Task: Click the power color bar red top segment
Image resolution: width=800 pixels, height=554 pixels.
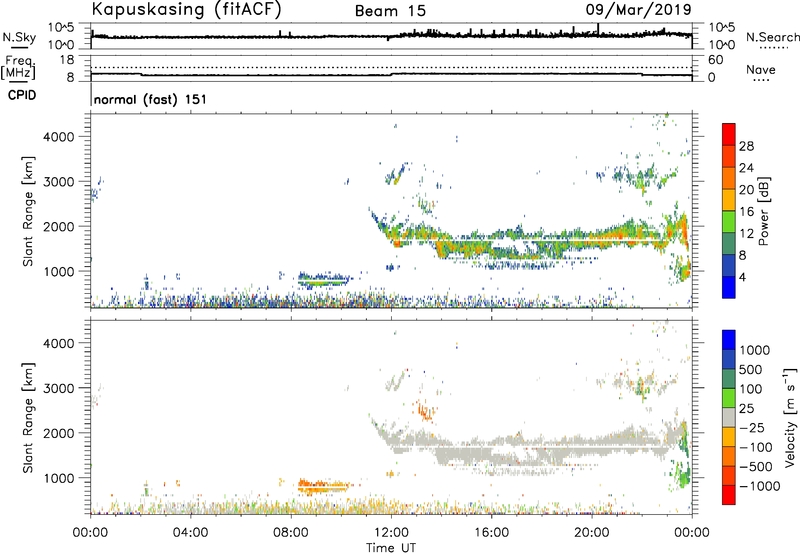Action: (x=729, y=132)
